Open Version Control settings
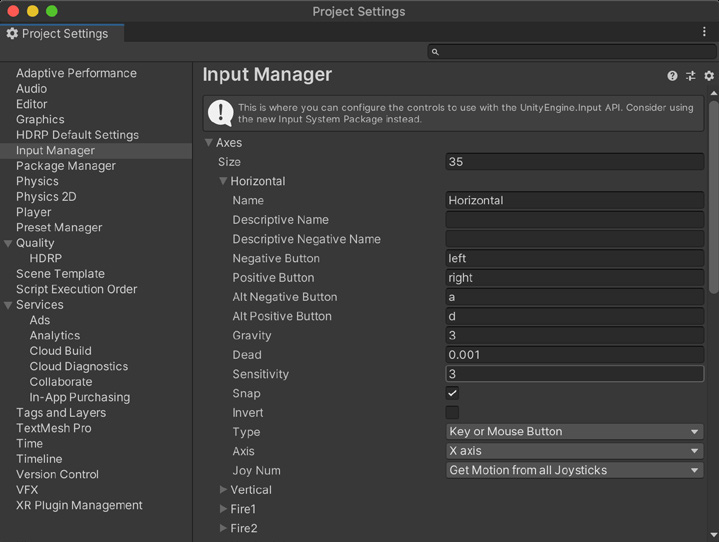The height and width of the screenshot is (542, 719). tap(57, 475)
